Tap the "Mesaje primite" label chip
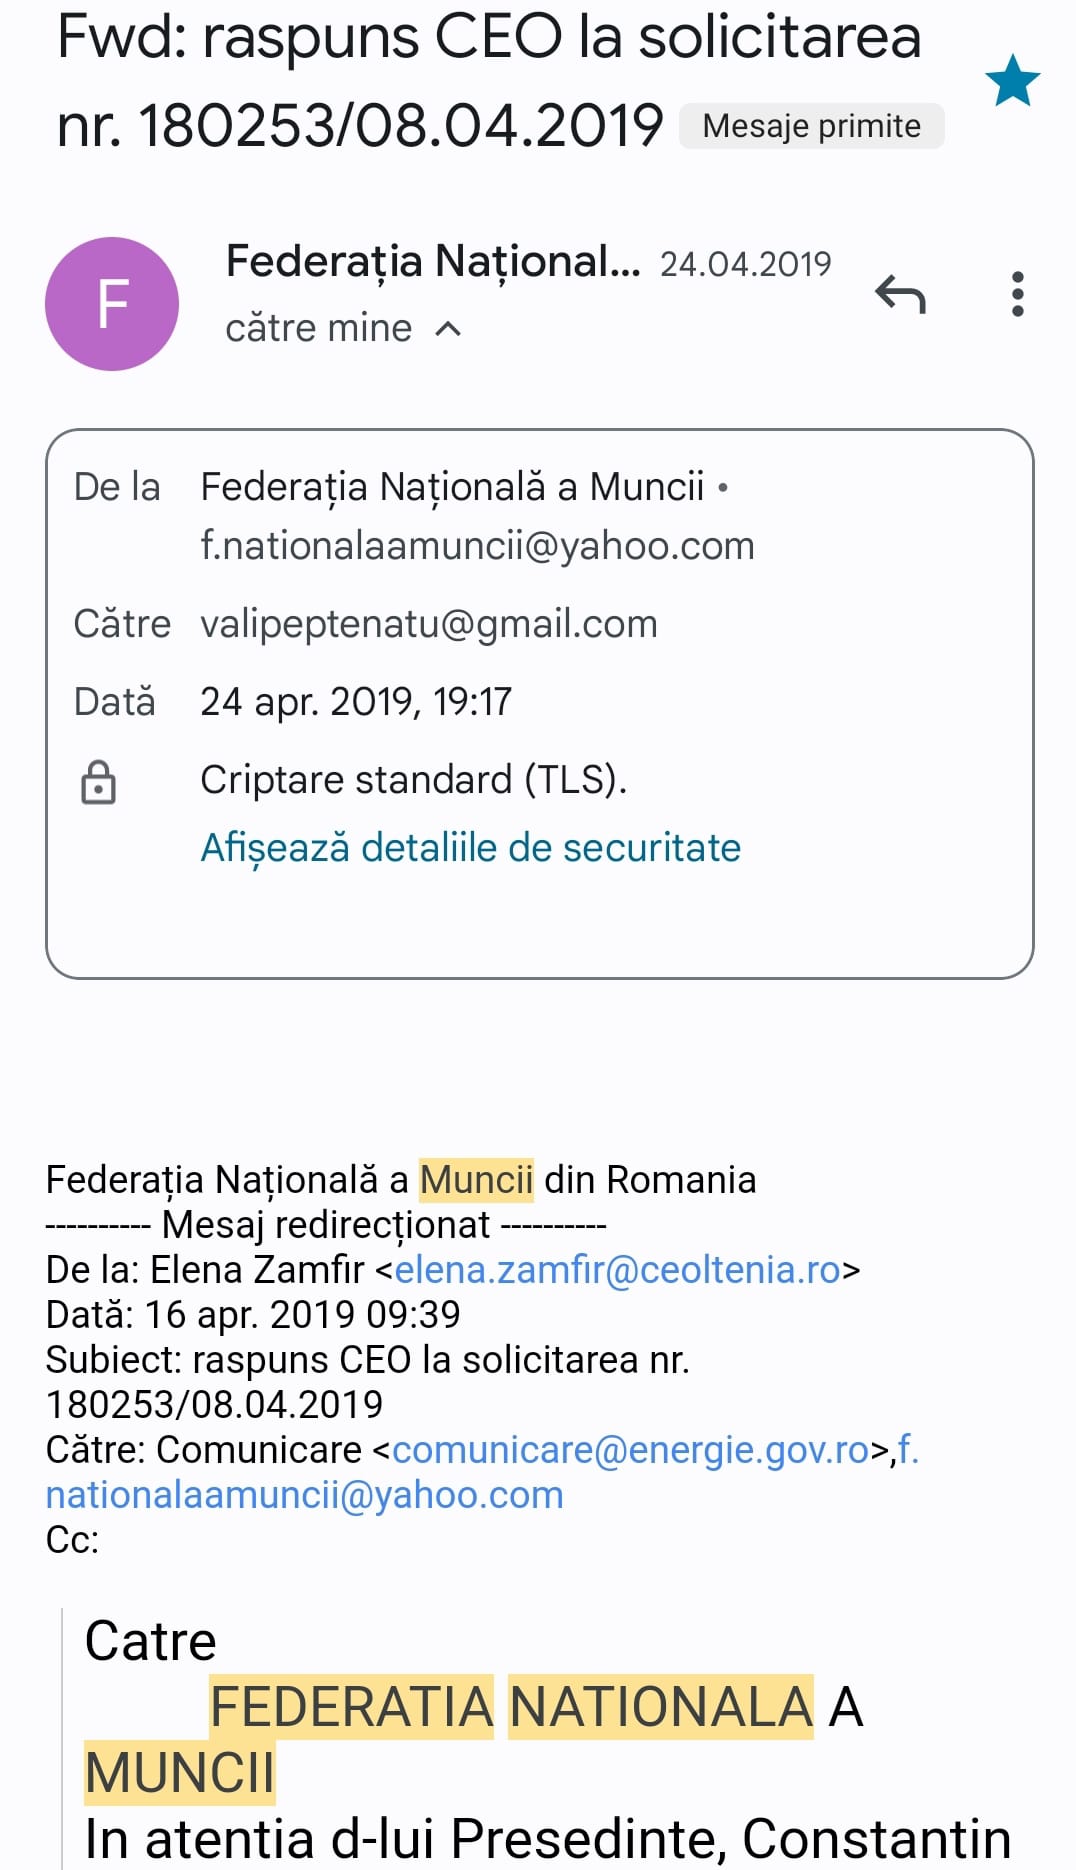This screenshot has width=1076, height=1870. 811,126
